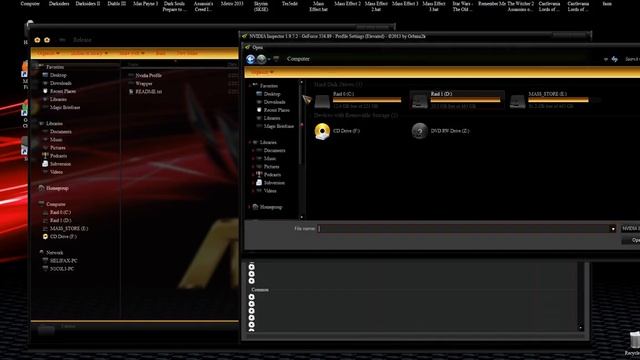This screenshot has height=360, width=640.
Task: Expand Documents node in the Open dialog
Action: tap(253, 151)
